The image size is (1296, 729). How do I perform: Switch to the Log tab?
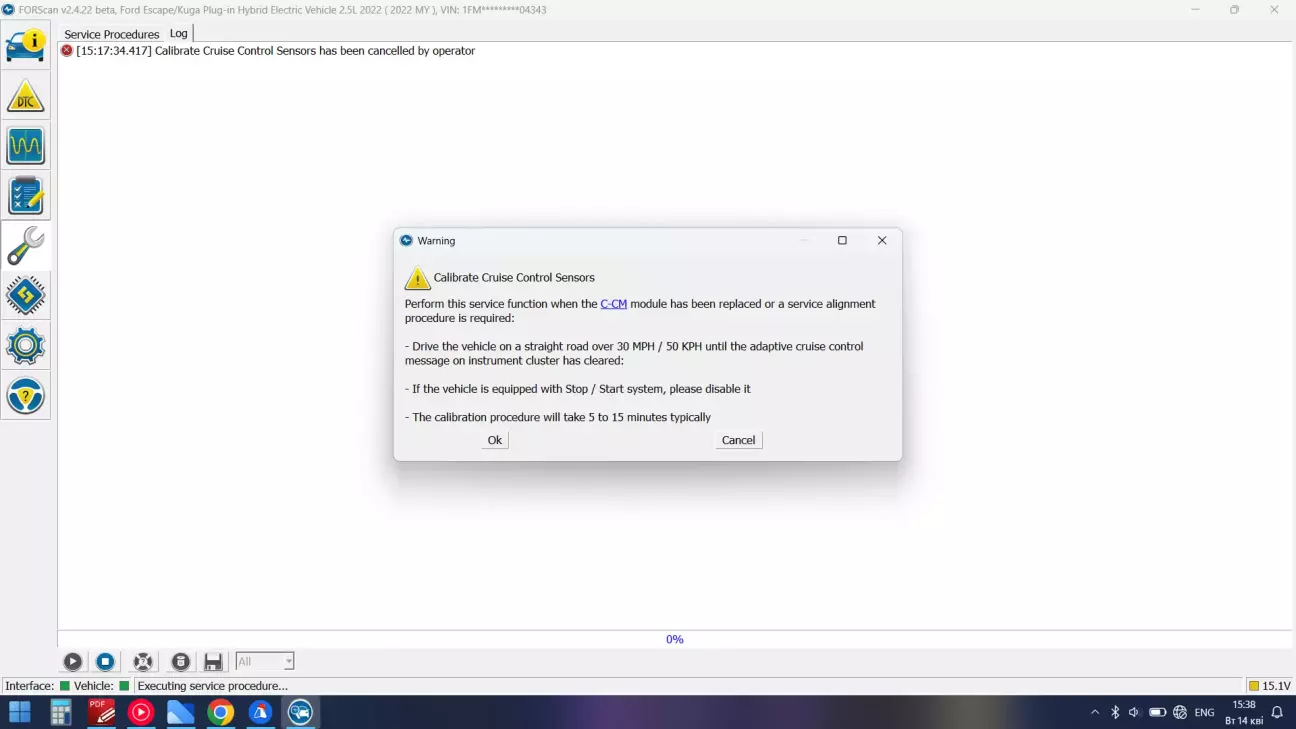pyautogui.click(x=178, y=34)
